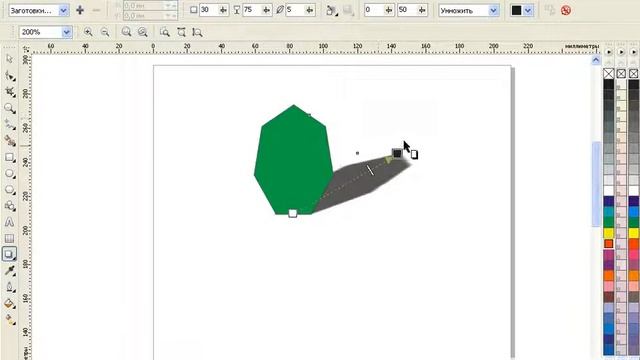Select the Freehand drawing tool
Screen dimensions: 640x360
tap(9, 124)
